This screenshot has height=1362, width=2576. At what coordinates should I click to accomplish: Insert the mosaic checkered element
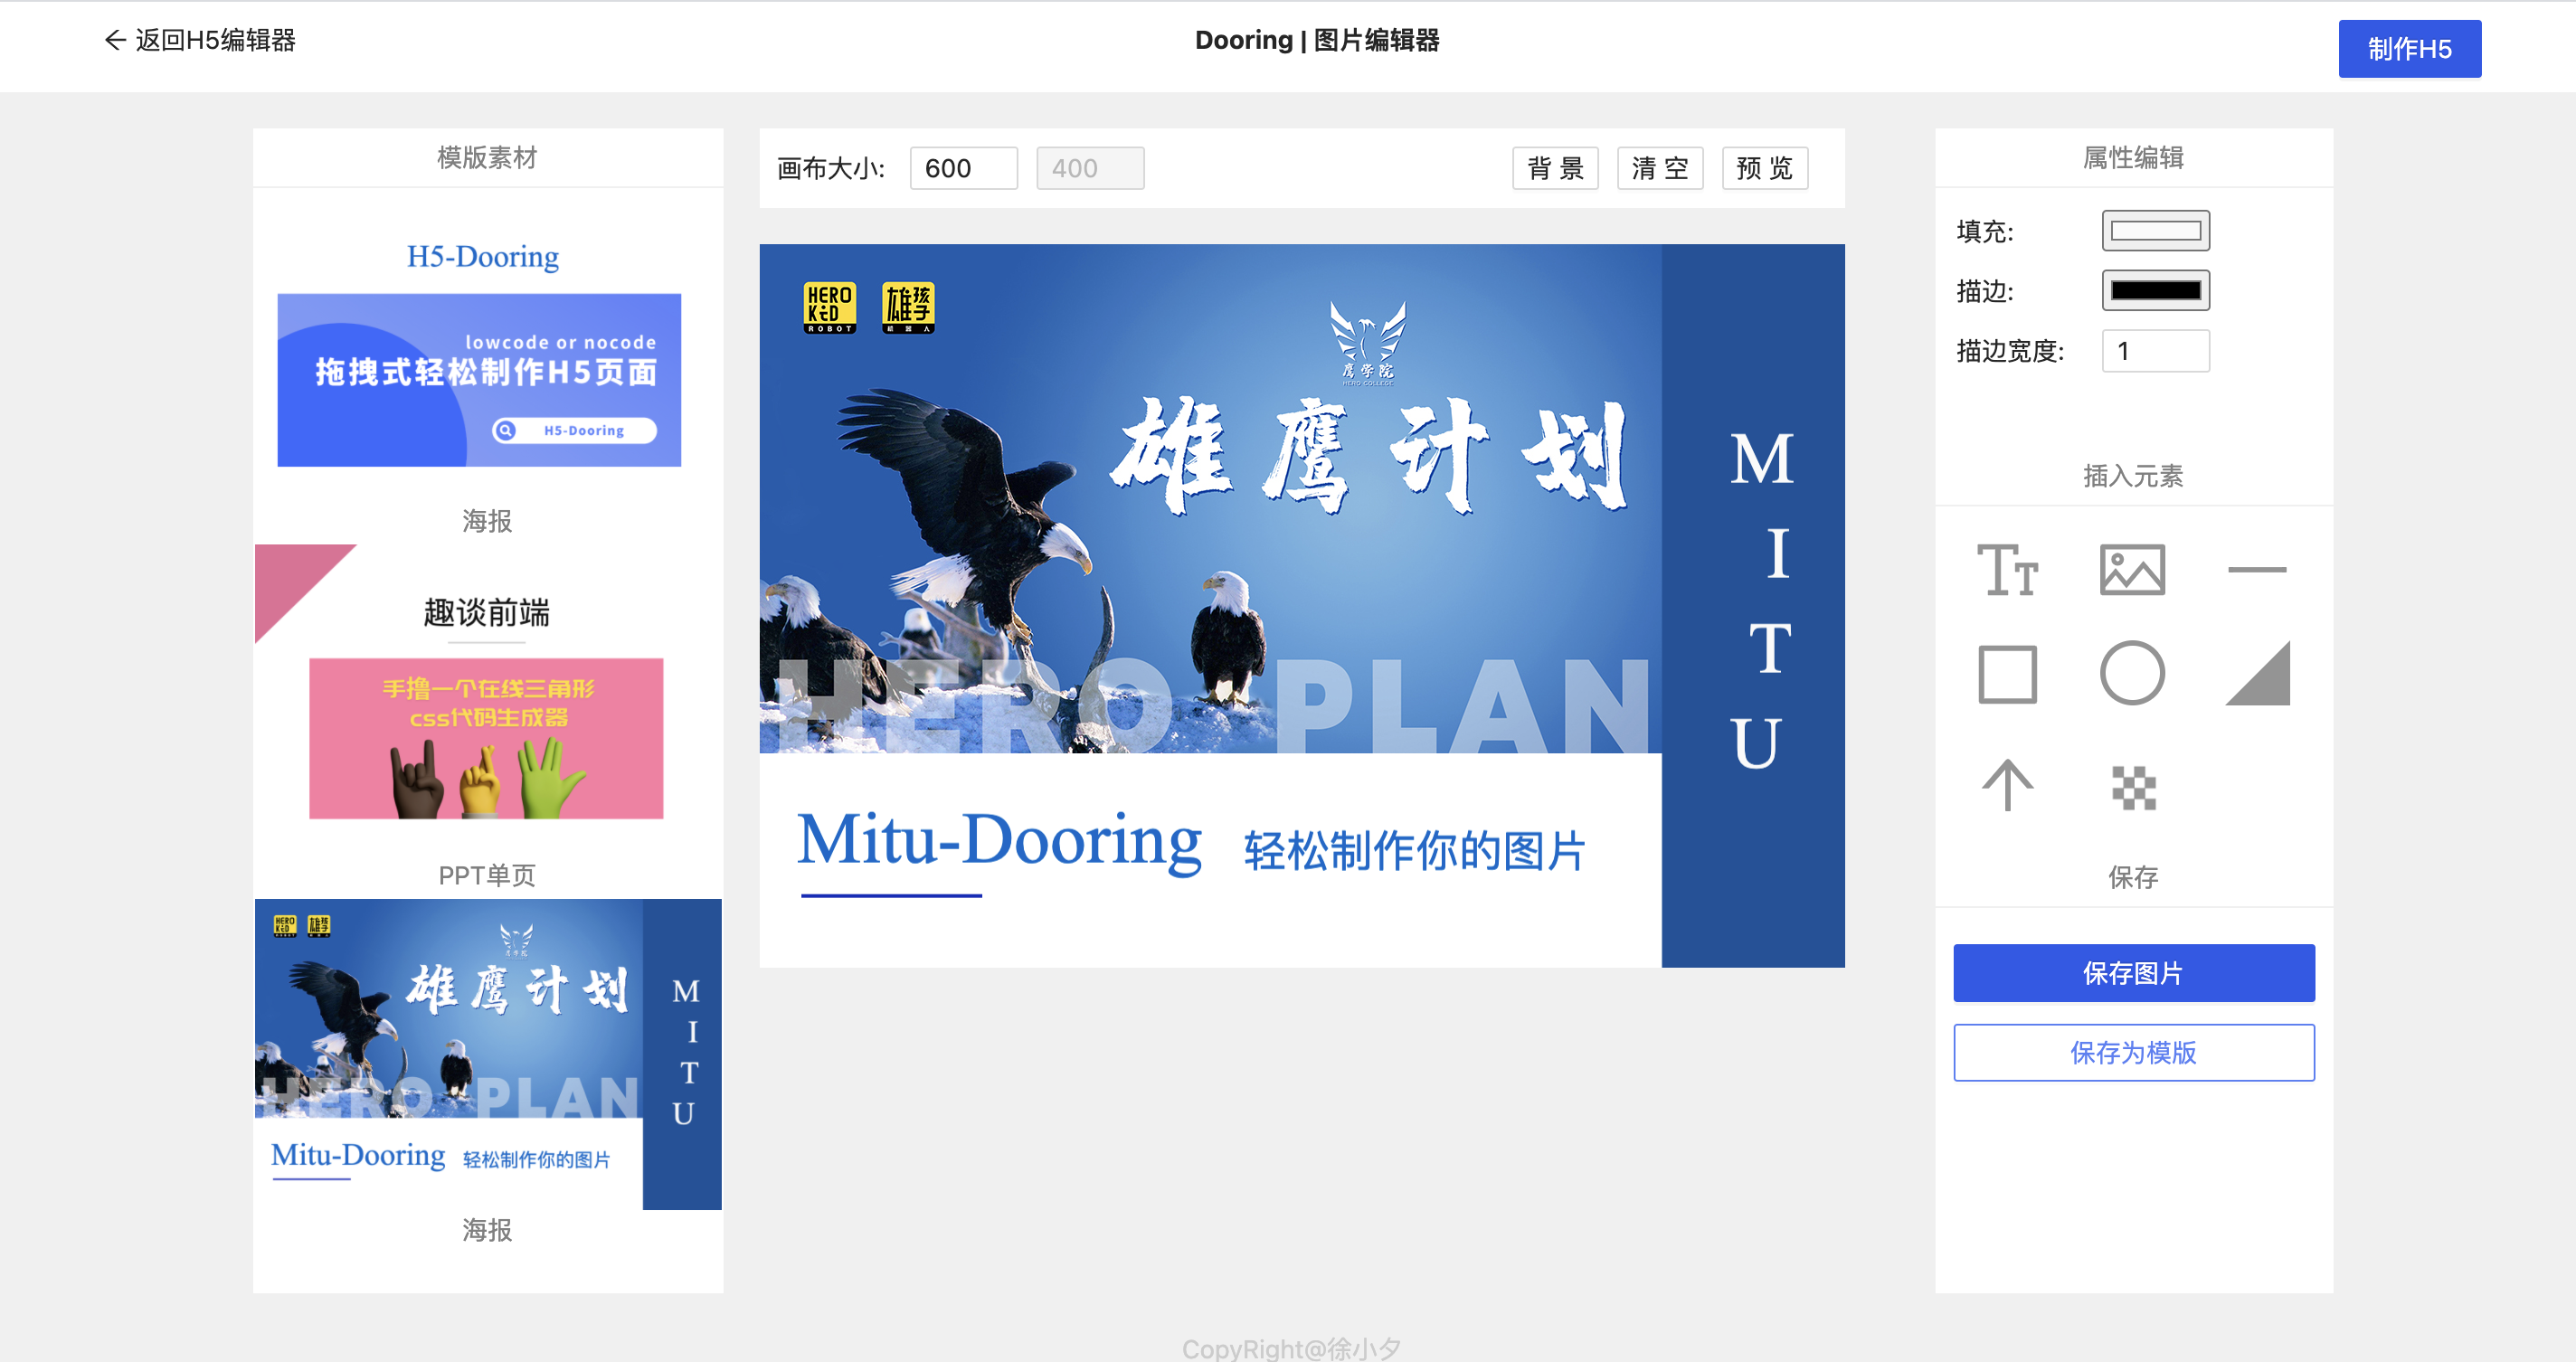point(2132,788)
